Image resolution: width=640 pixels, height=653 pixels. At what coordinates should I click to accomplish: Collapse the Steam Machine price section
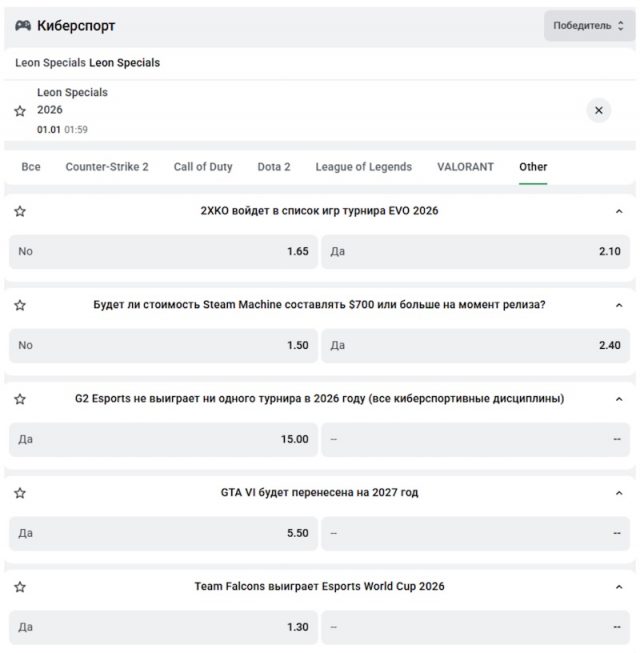(x=618, y=305)
